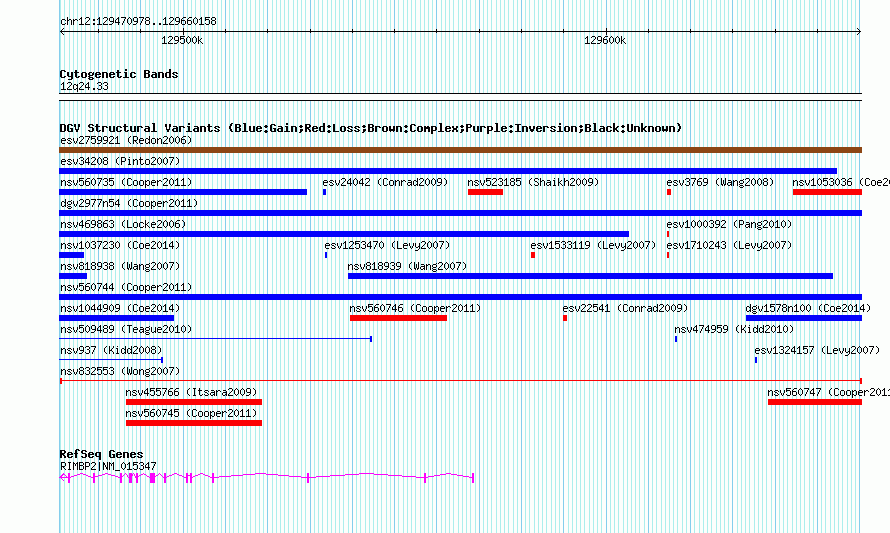
Task: Open nsv523185 (Shaikh2009) label
Action: 533,182
